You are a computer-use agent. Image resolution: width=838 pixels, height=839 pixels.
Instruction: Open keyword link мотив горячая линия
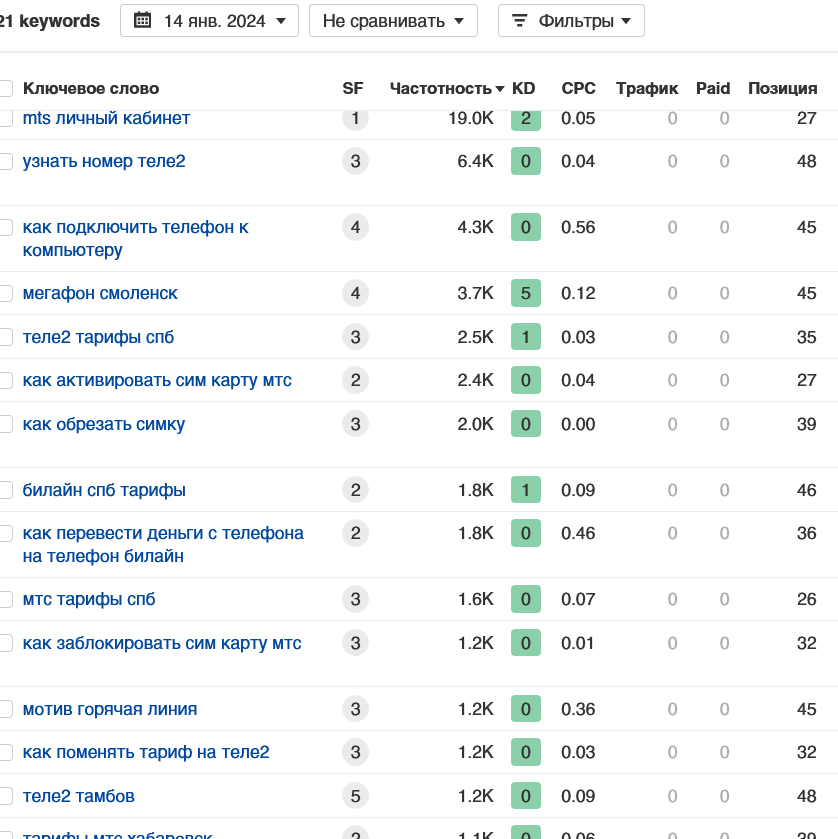point(110,709)
